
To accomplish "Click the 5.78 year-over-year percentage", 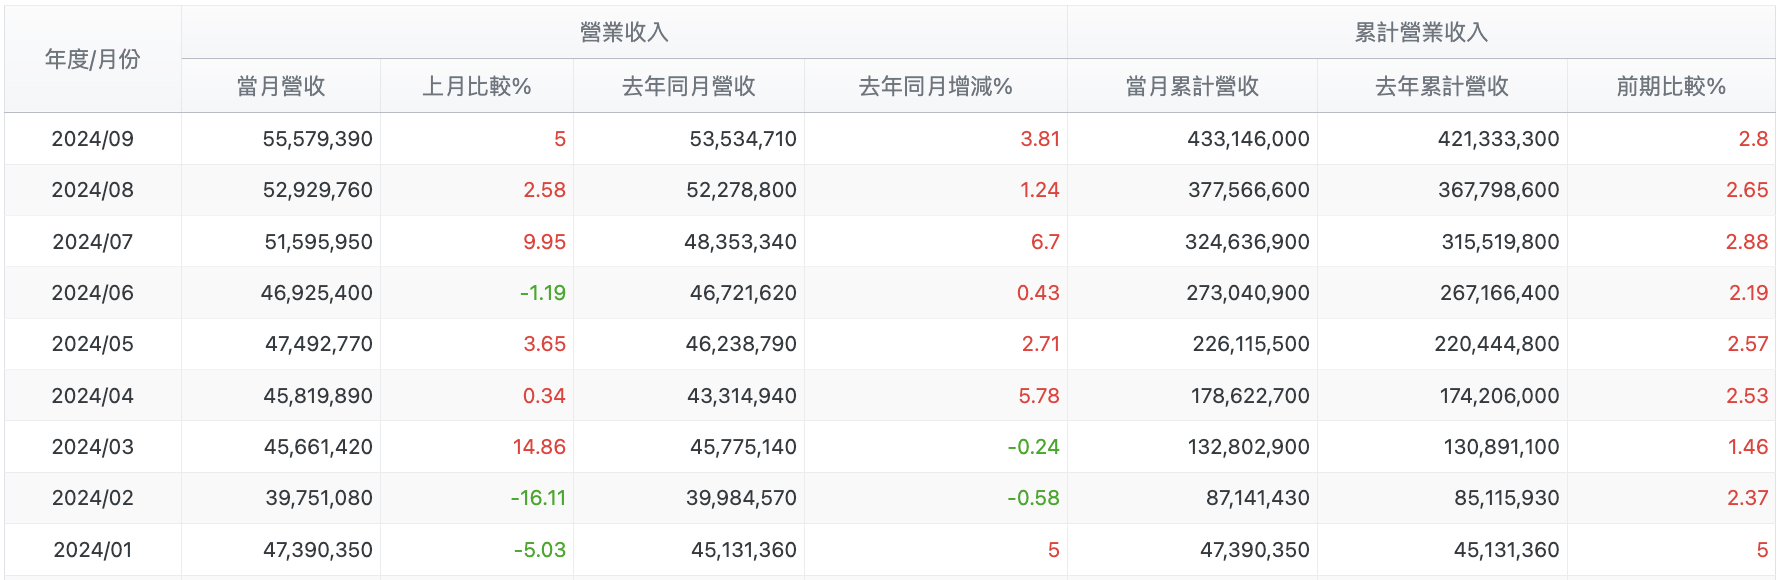I will [1039, 396].
